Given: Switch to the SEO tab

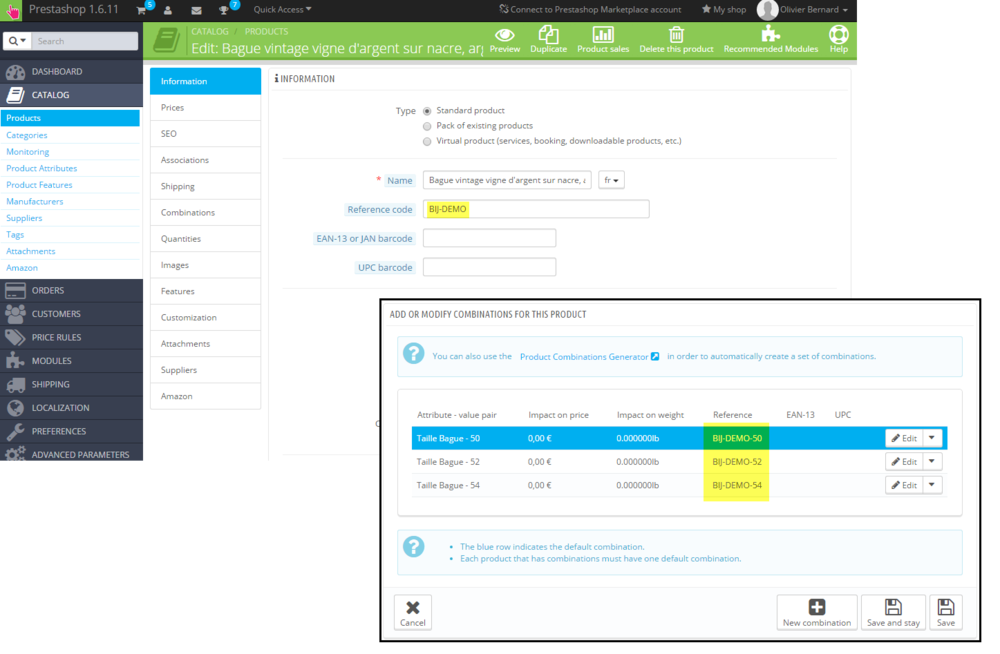Looking at the screenshot, I should pyautogui.click(x=205, y=134).
